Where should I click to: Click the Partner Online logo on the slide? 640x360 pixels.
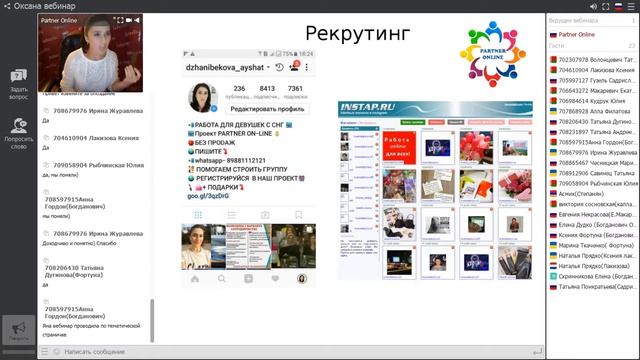point(493,53)
